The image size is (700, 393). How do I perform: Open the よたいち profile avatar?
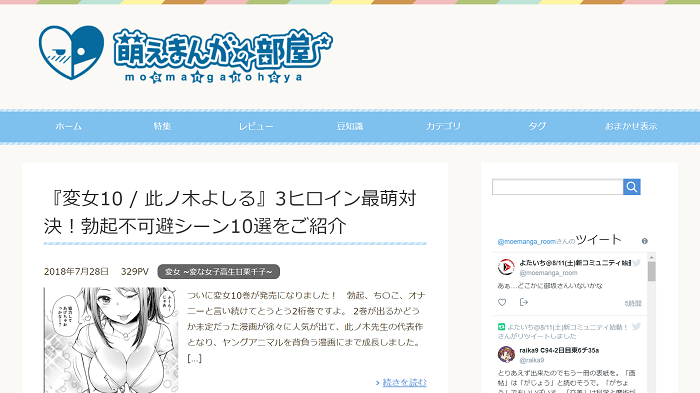click(x=506, y=267)
